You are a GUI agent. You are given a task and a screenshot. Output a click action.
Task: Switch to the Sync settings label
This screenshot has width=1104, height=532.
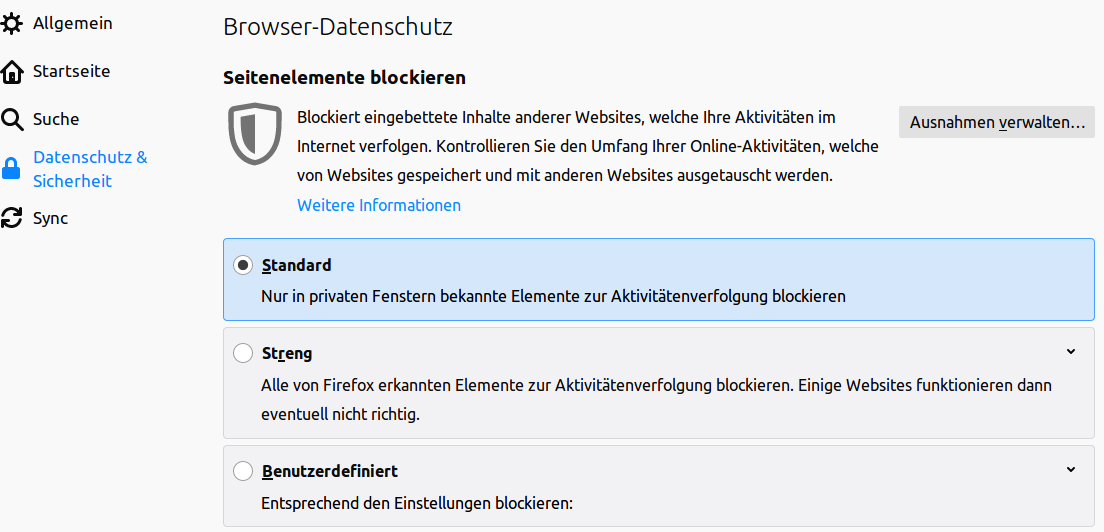click(x=50, y=218)
